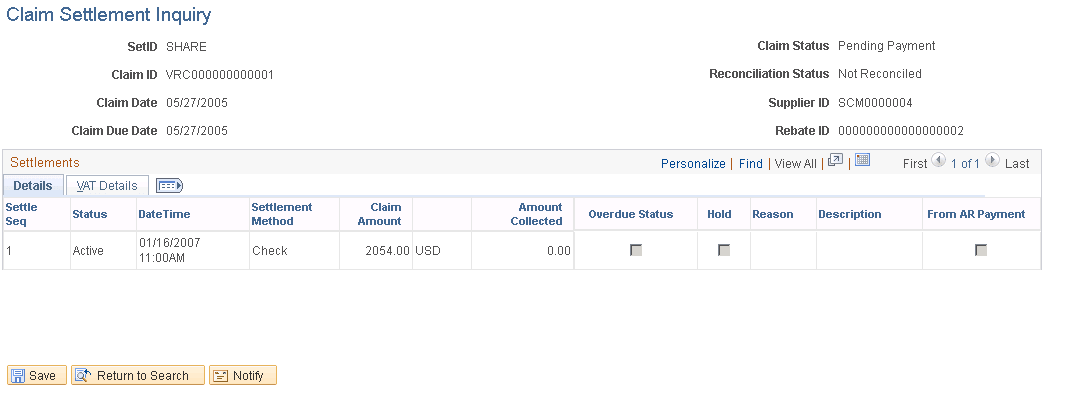Sort by From AR Payment column header
This screenshot has height=397, width=1075.
[976, 214]
